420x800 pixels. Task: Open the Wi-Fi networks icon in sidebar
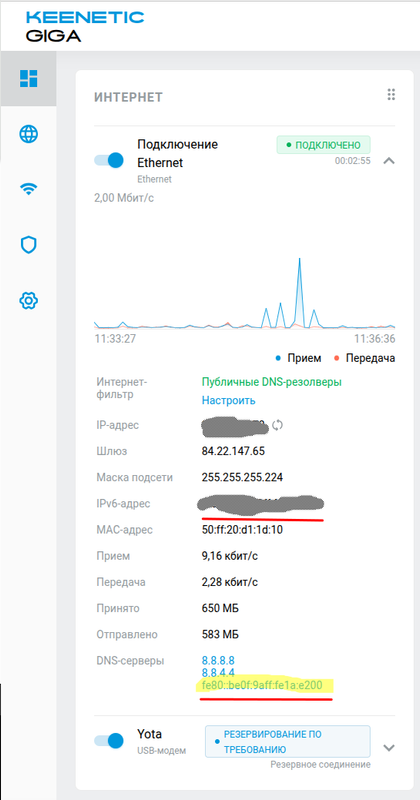click(x=29, y=189)
